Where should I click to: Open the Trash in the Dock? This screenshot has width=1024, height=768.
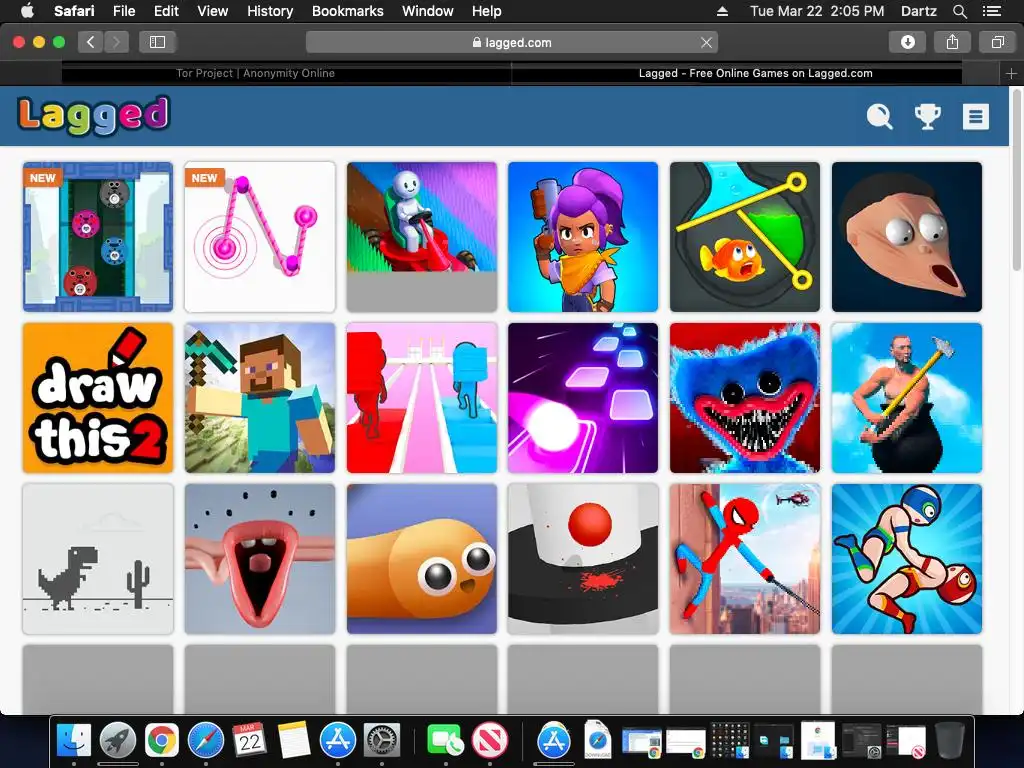[x=950, y=740]
